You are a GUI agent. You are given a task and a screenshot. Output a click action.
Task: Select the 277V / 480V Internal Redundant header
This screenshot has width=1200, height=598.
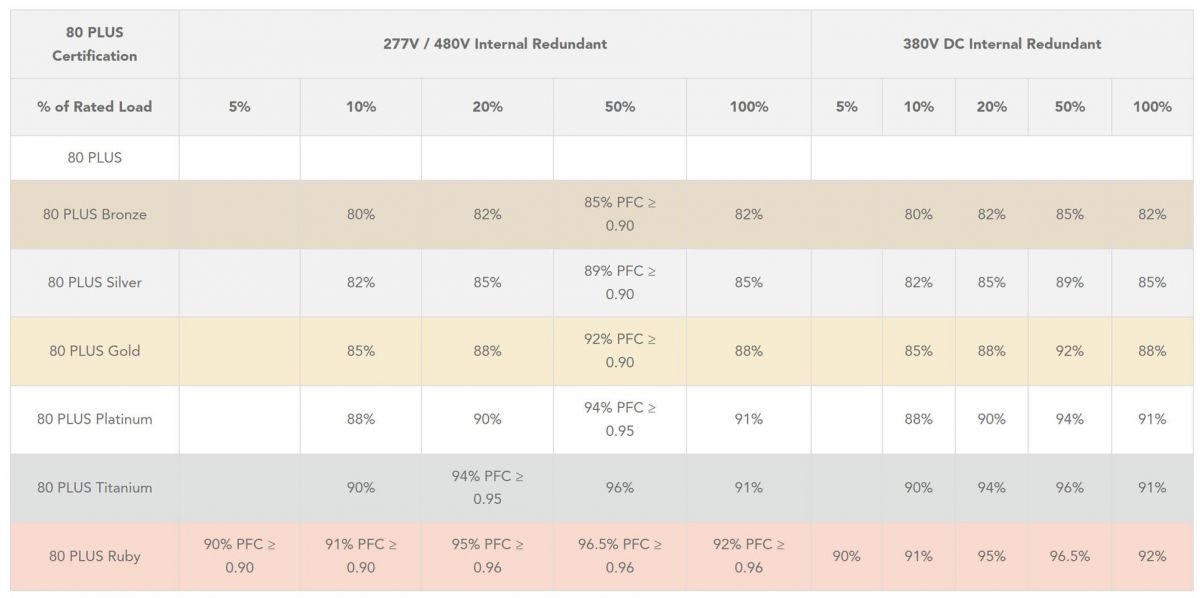coord(495,44)
